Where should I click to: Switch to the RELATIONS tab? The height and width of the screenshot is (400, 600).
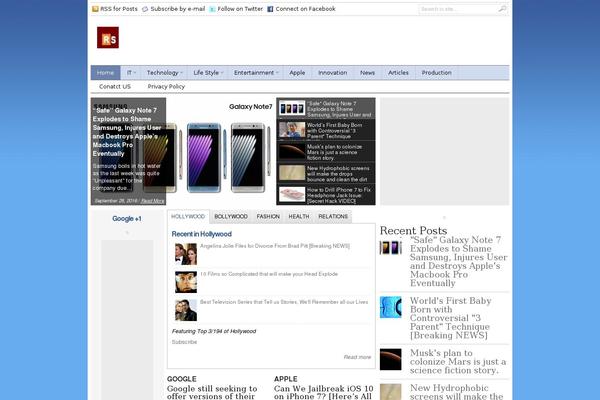(x=333, y=217)
